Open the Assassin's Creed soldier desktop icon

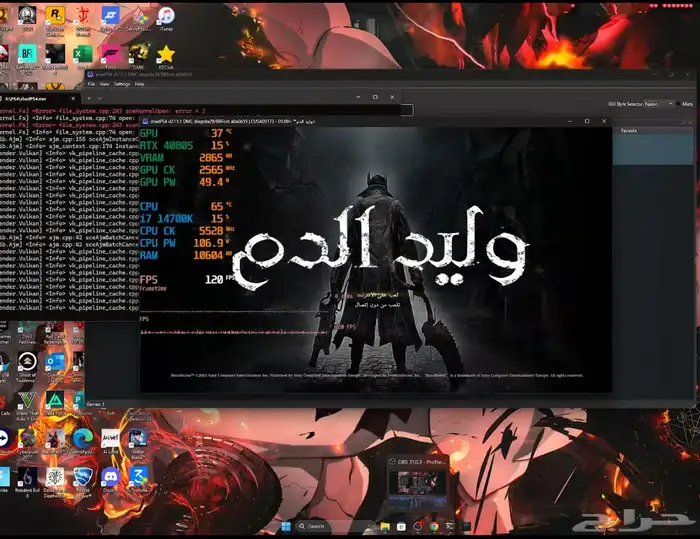click(x=55, y=439)
